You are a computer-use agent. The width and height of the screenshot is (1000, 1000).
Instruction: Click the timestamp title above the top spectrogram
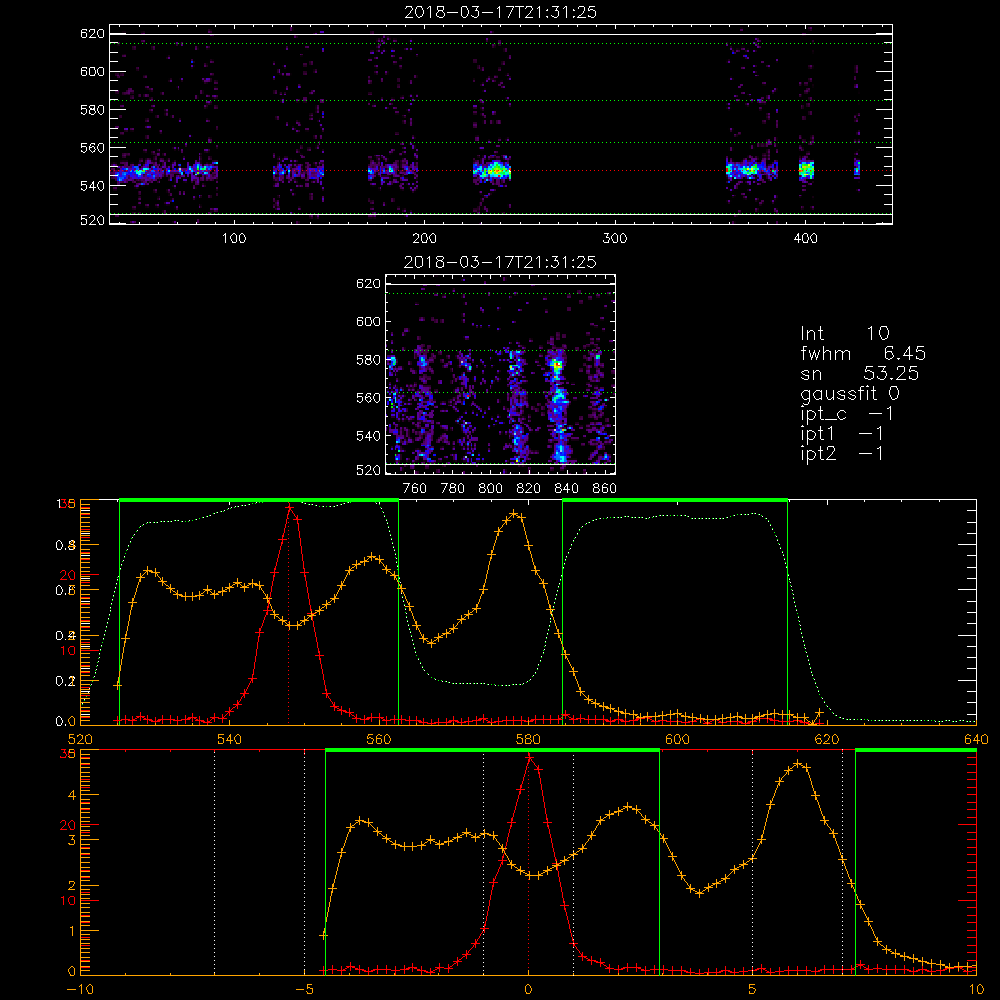point(500,12)
